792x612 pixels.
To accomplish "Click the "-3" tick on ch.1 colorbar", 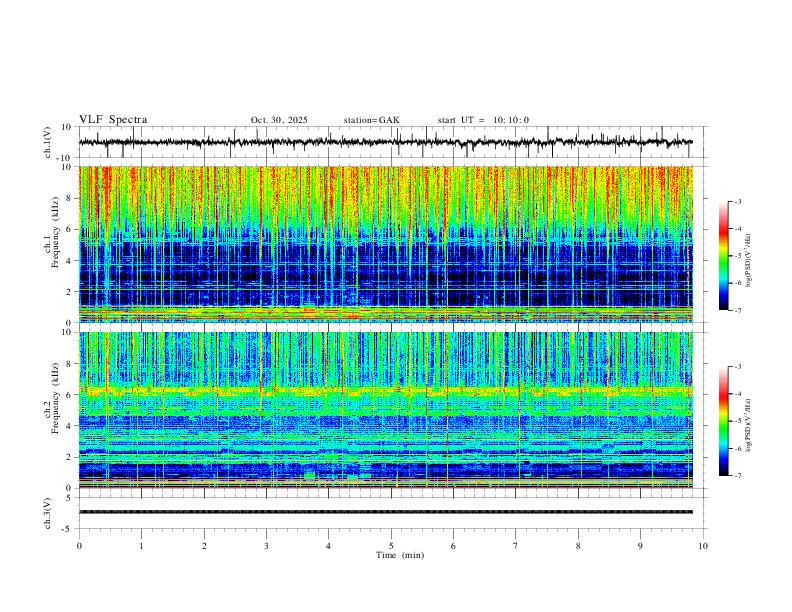I will tap(738, 201).
